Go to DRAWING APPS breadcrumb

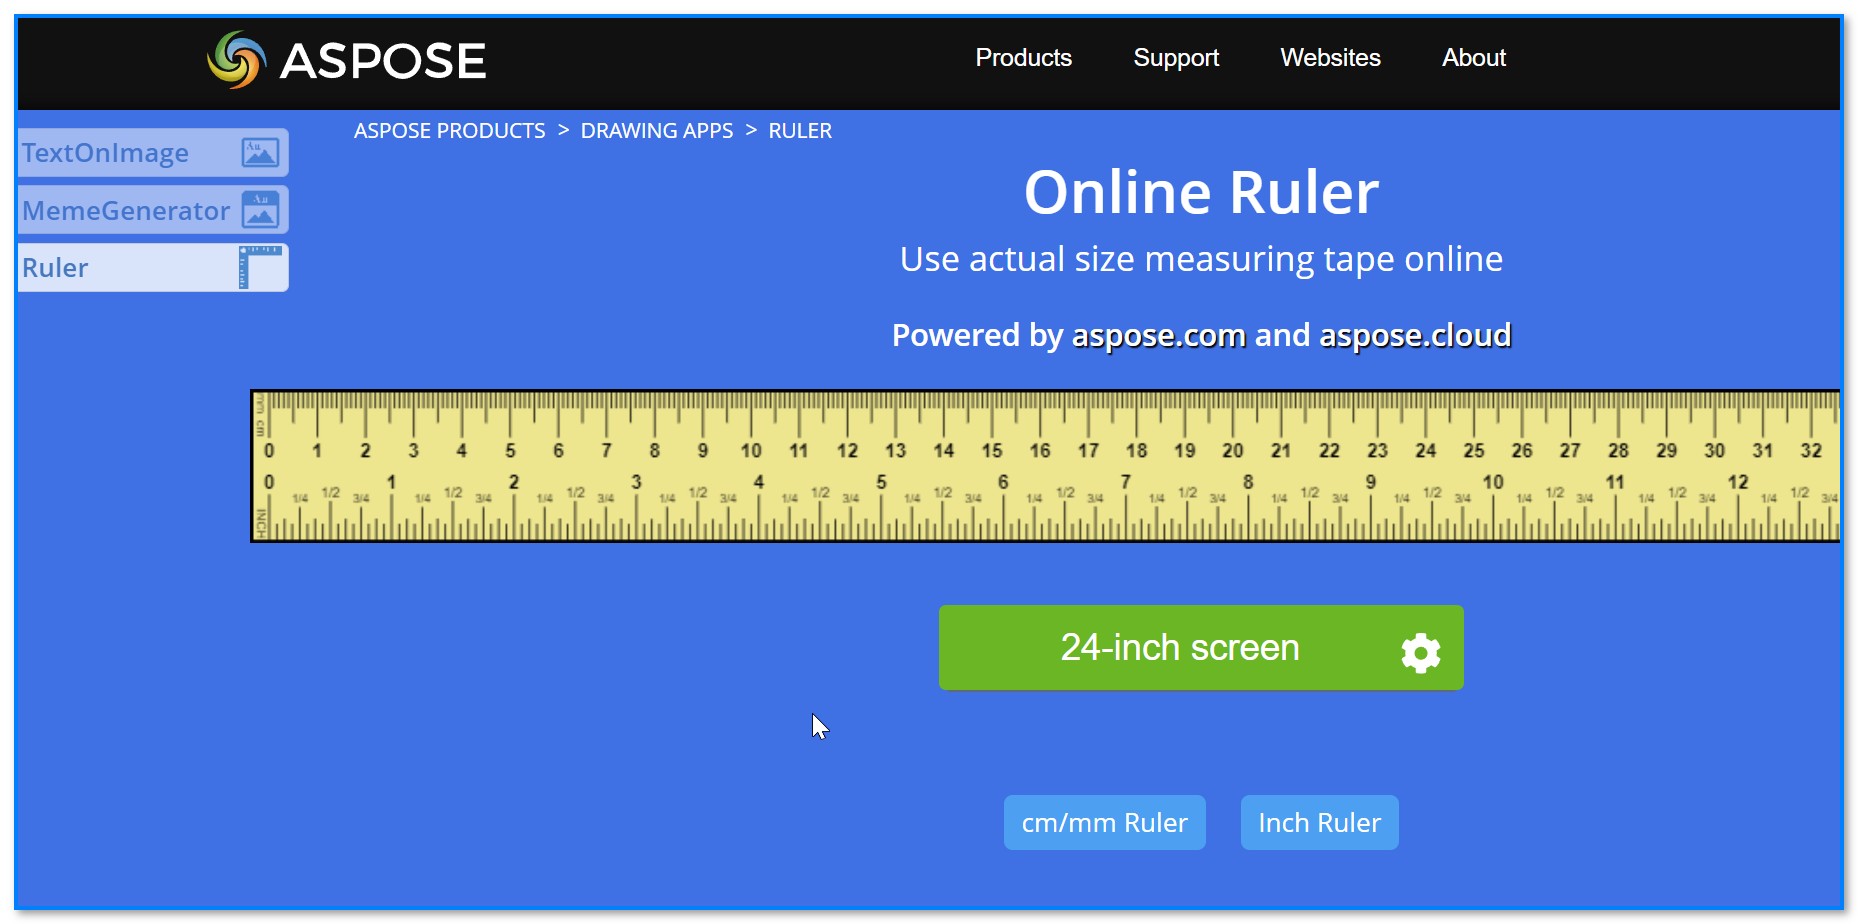tap(656, 131)
